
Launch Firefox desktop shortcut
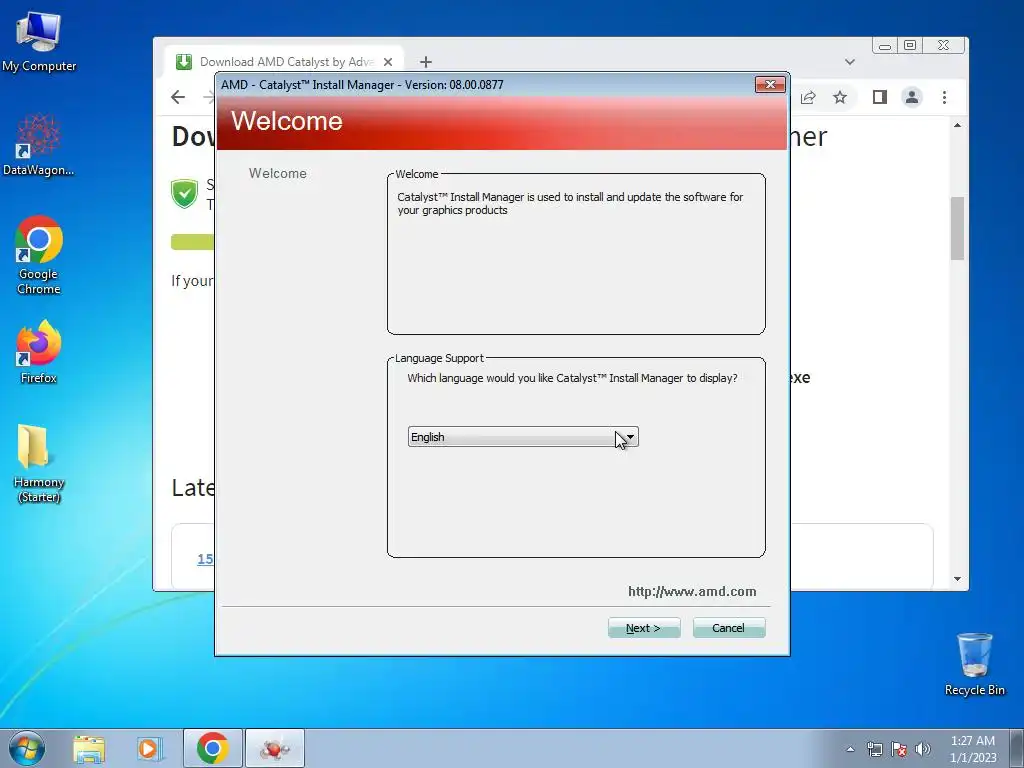coord(39,352)
